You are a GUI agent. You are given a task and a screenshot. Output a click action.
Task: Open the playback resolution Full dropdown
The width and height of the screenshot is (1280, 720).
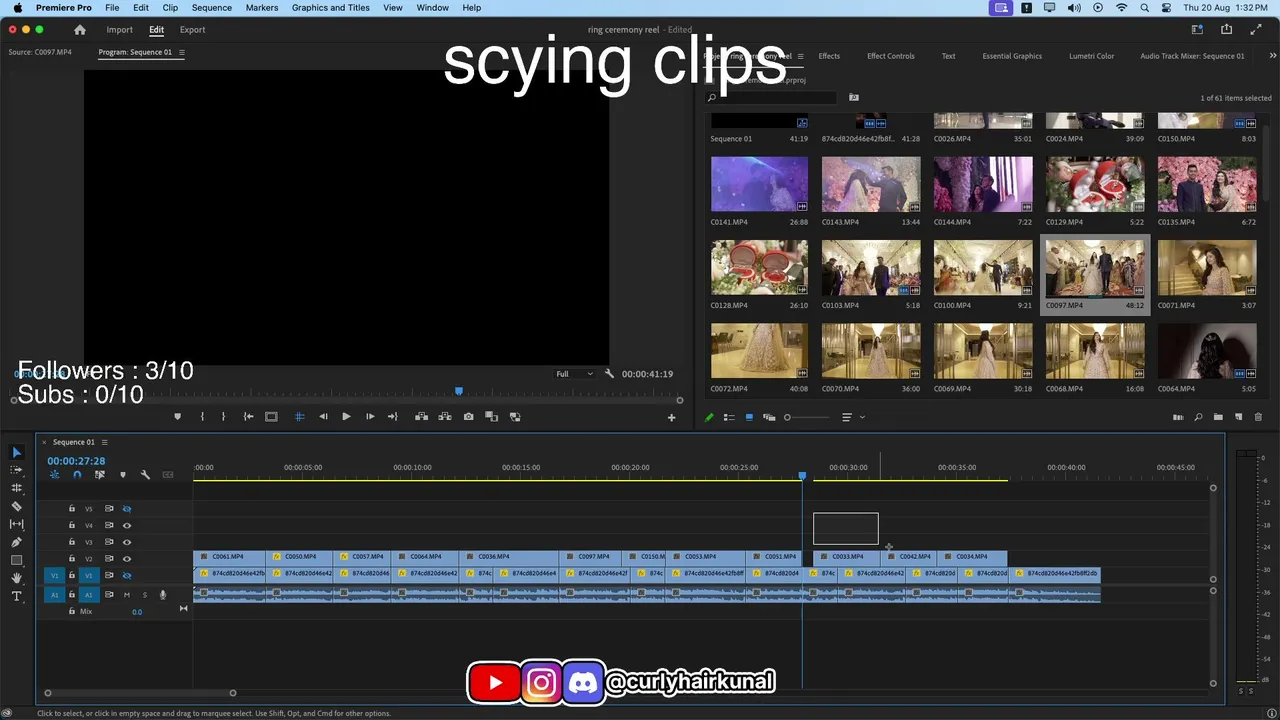[x=574, y=374]
